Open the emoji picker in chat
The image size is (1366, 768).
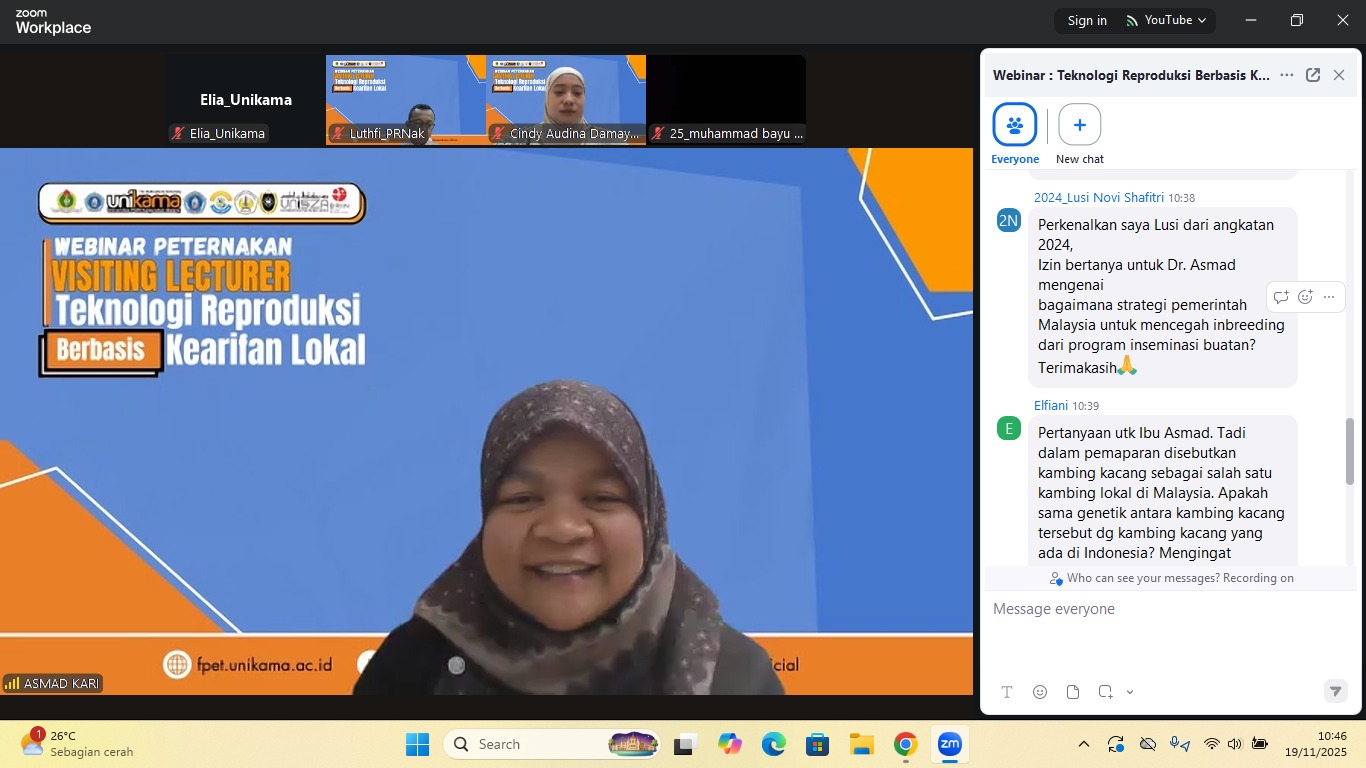(1040, 692)
